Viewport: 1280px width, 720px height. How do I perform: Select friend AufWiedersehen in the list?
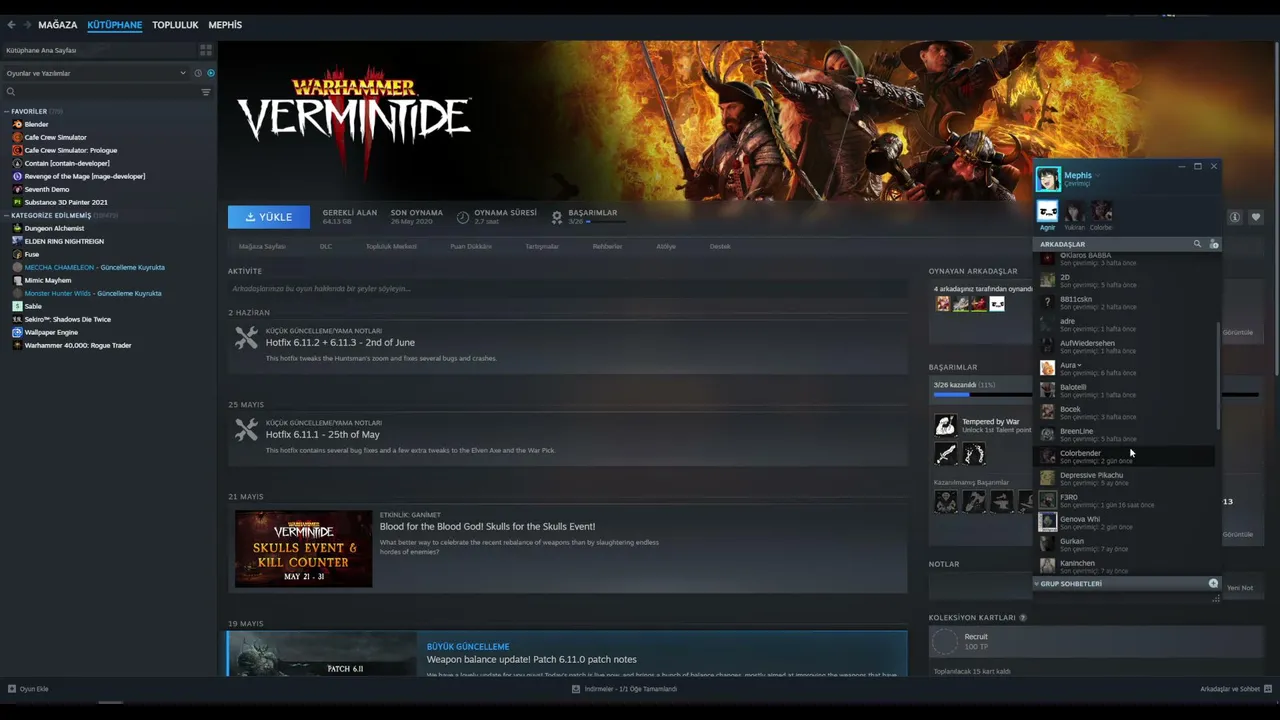pyautogui.click(x=1124, y=347)
